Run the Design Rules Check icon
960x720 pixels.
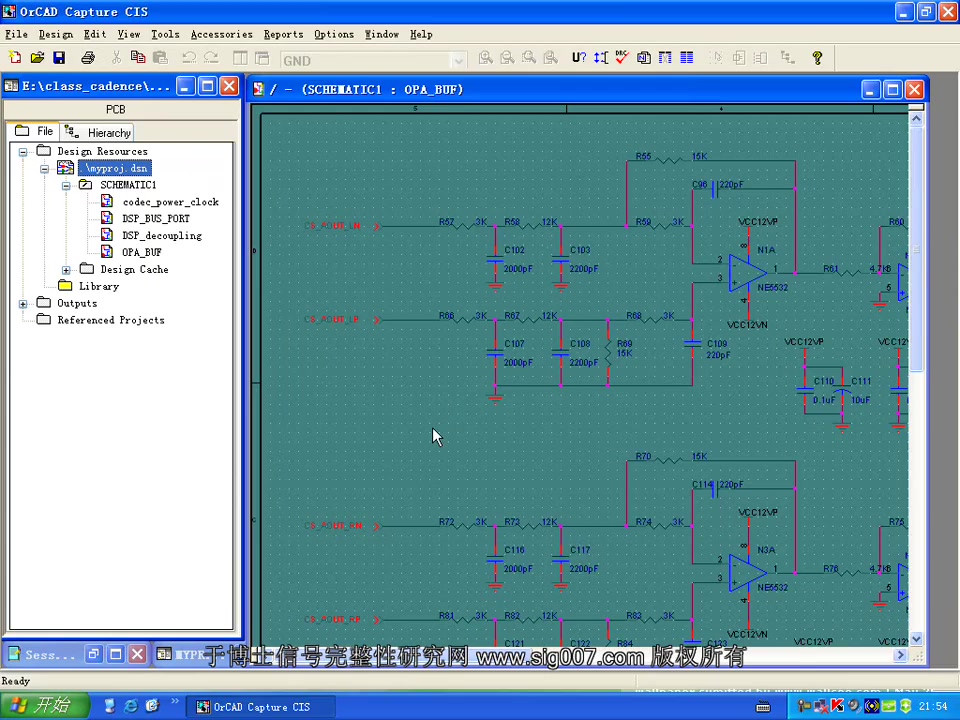tap(622, 58)
